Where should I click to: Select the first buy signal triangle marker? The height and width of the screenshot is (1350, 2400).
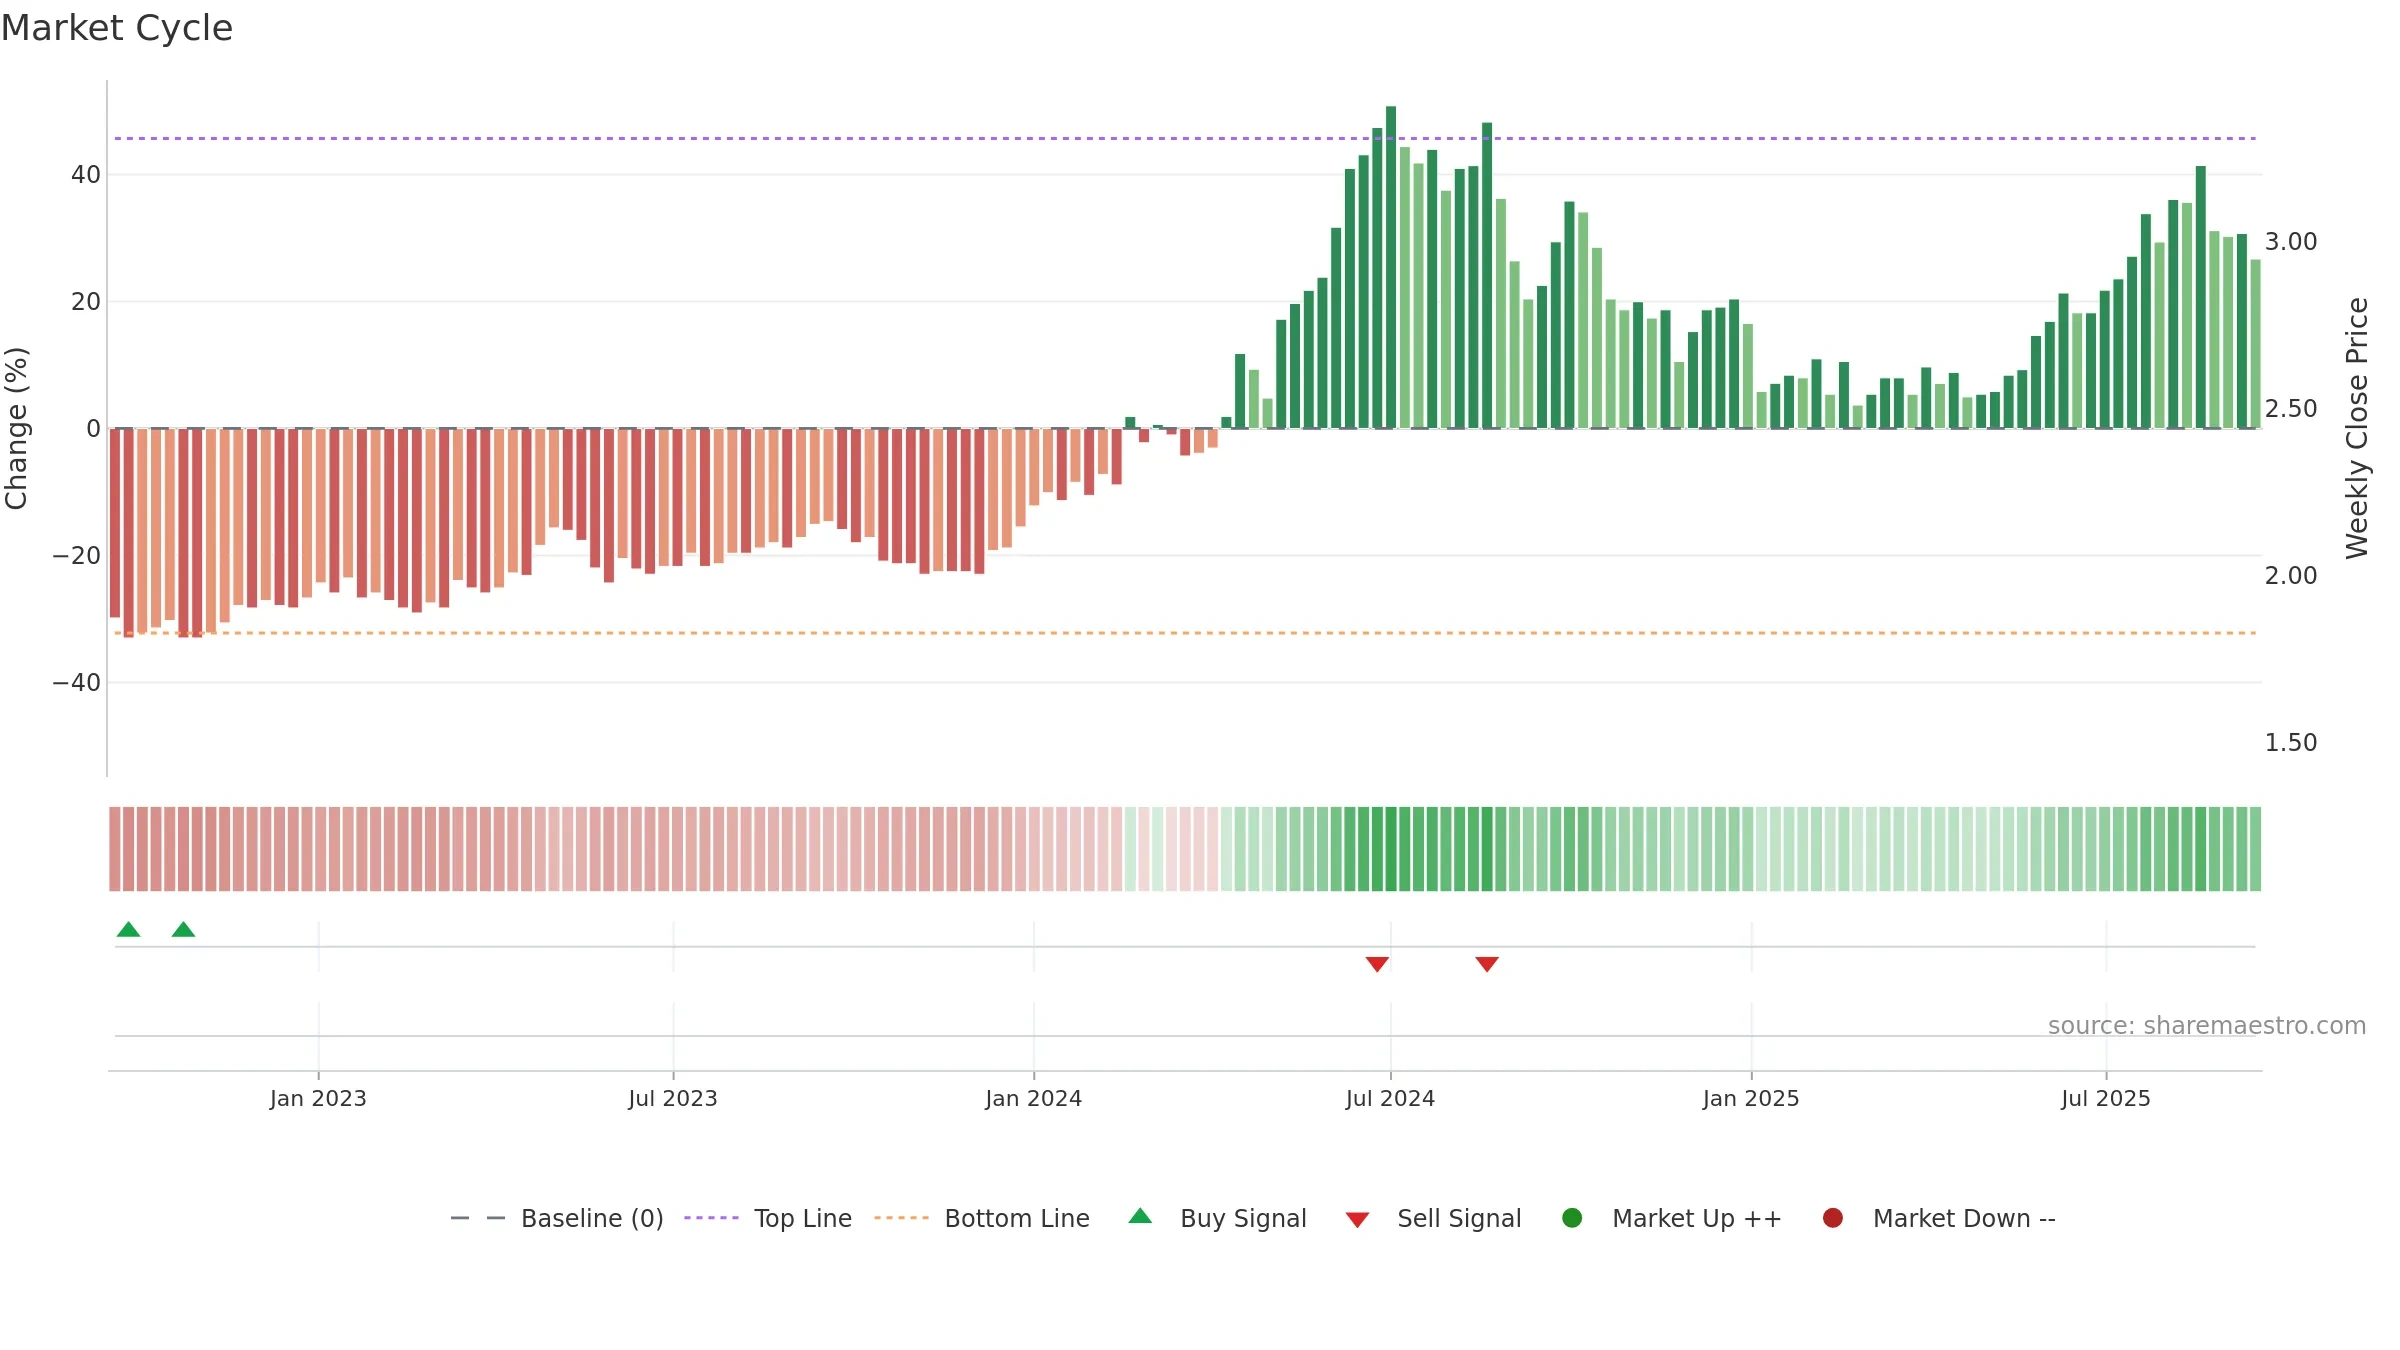click(x=128, y=930)
